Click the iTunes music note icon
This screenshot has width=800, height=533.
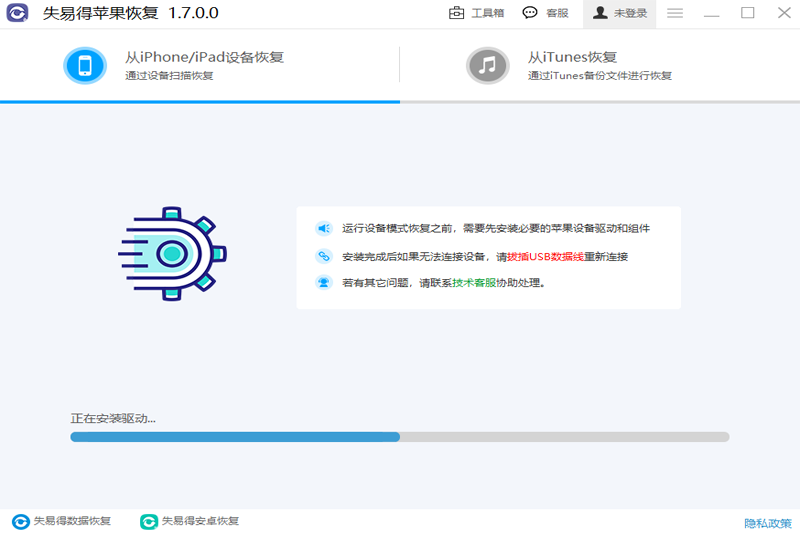tap(487, 66)
